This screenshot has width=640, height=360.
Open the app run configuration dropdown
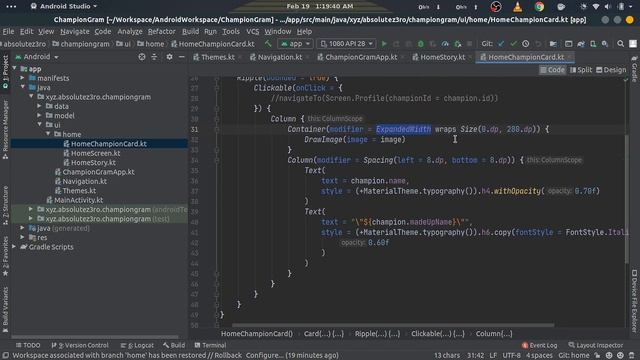[x=295, y=44]
